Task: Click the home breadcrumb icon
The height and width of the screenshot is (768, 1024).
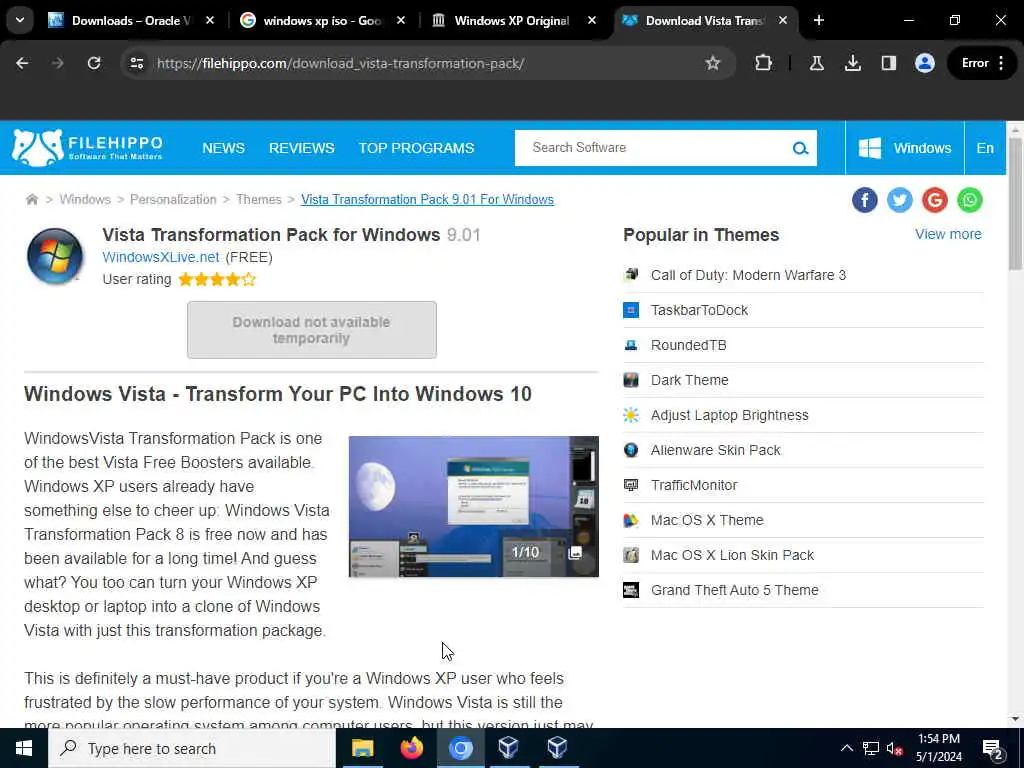Action: [31, 199]
